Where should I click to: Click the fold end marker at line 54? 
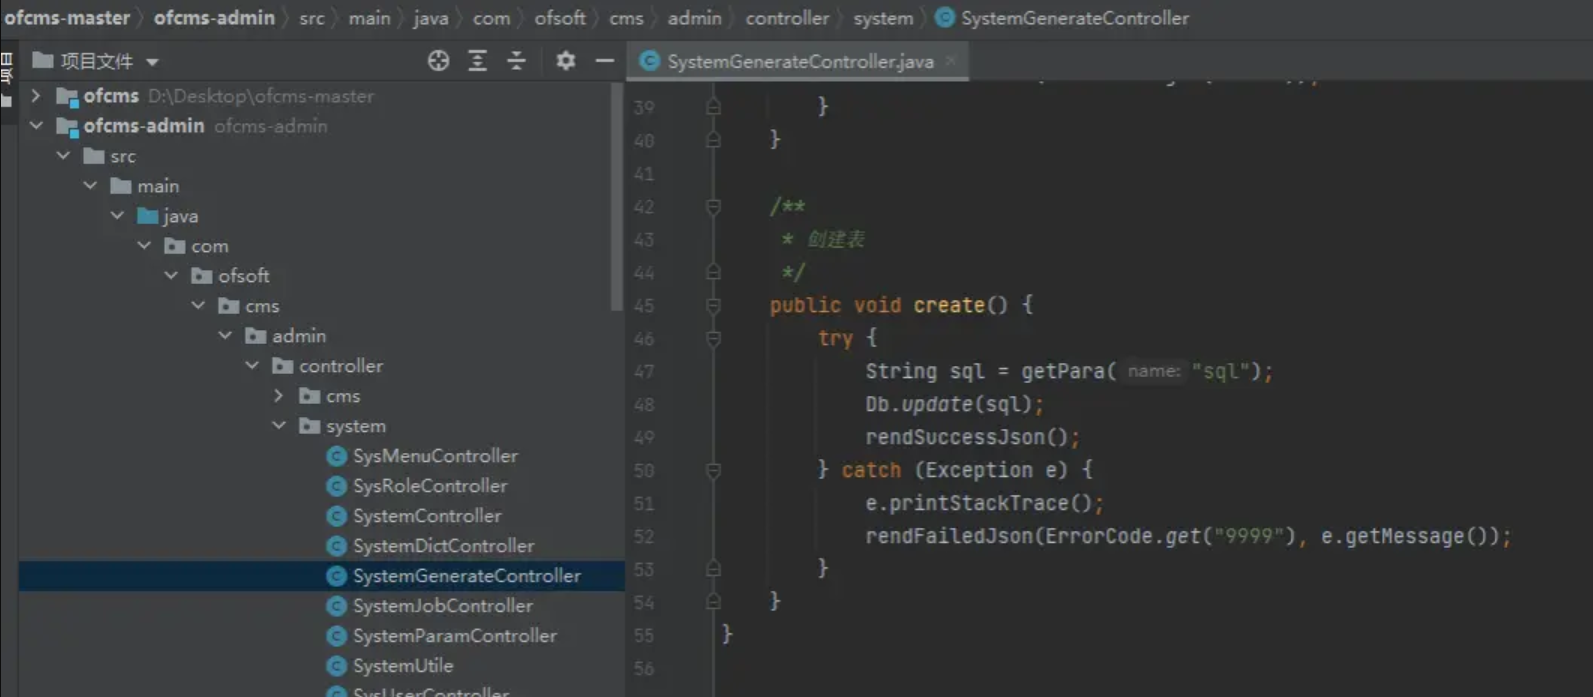point(713,602)
